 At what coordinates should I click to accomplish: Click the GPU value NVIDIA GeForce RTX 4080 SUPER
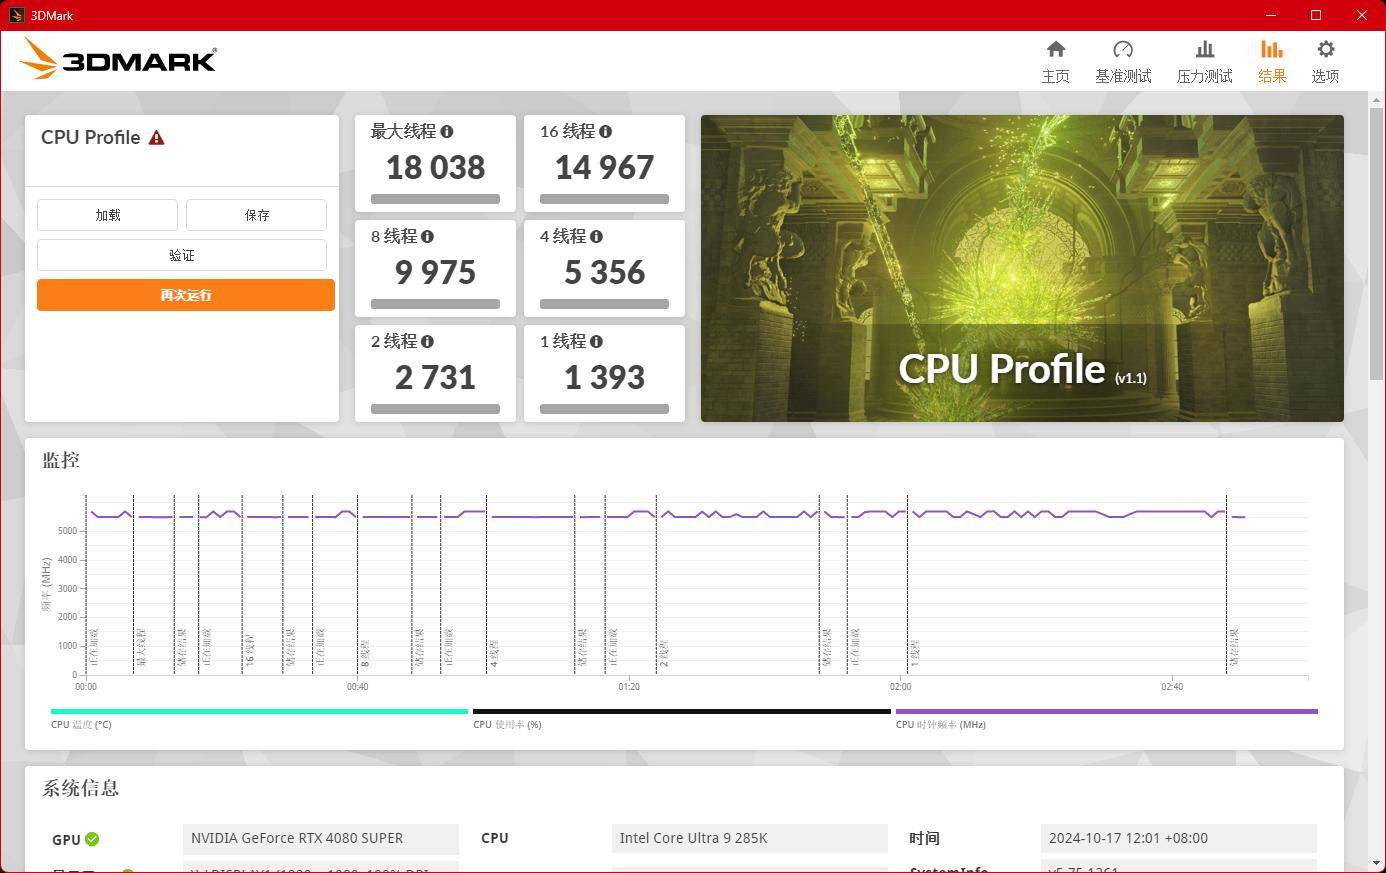(321, 838)
